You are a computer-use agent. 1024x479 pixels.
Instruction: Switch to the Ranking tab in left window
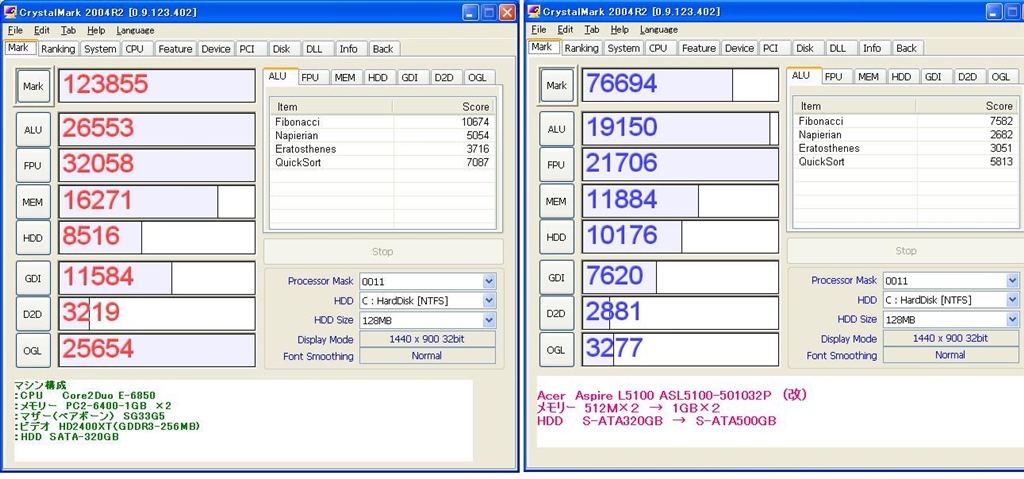58,48
